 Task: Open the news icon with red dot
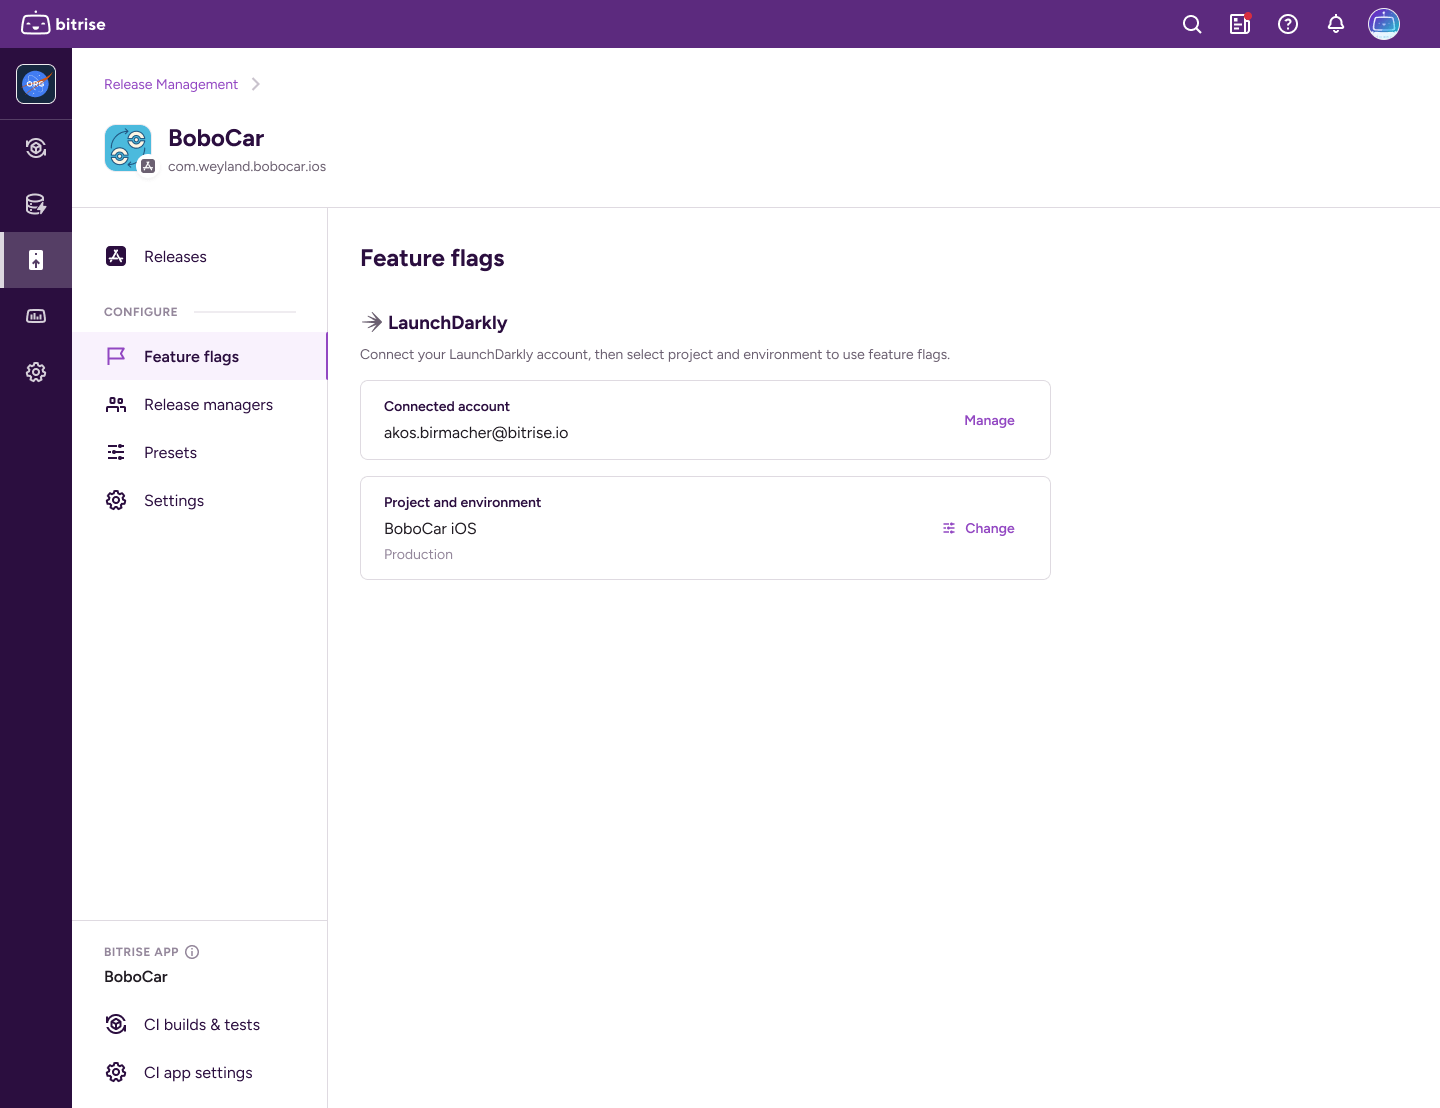(1240, 24)
